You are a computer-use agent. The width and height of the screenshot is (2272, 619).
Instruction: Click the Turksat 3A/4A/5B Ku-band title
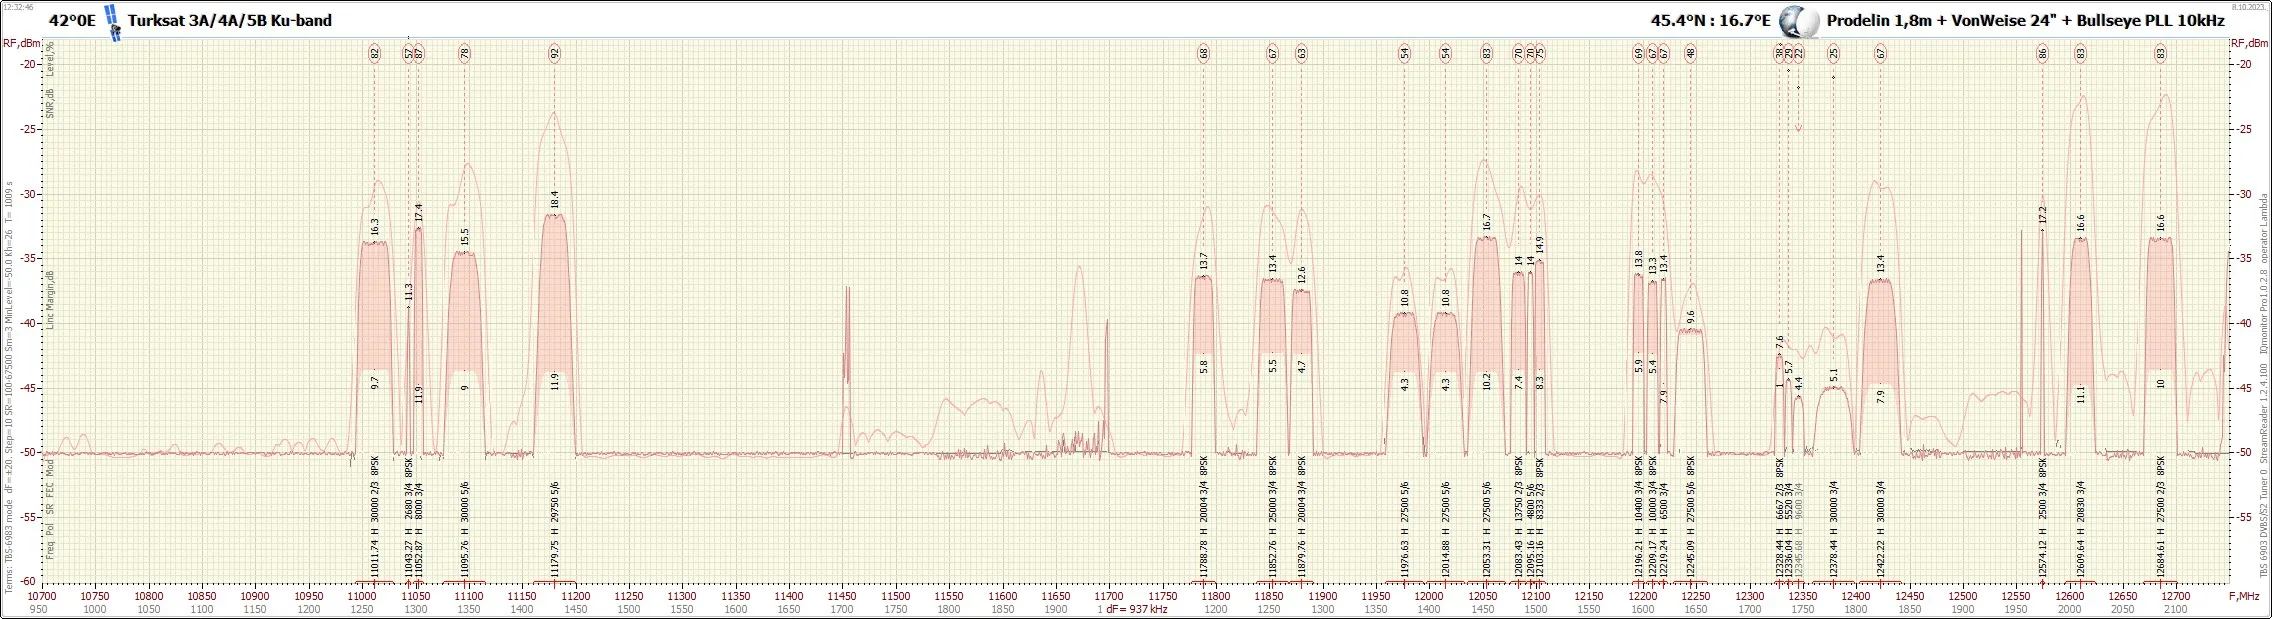tap(230, 20)
